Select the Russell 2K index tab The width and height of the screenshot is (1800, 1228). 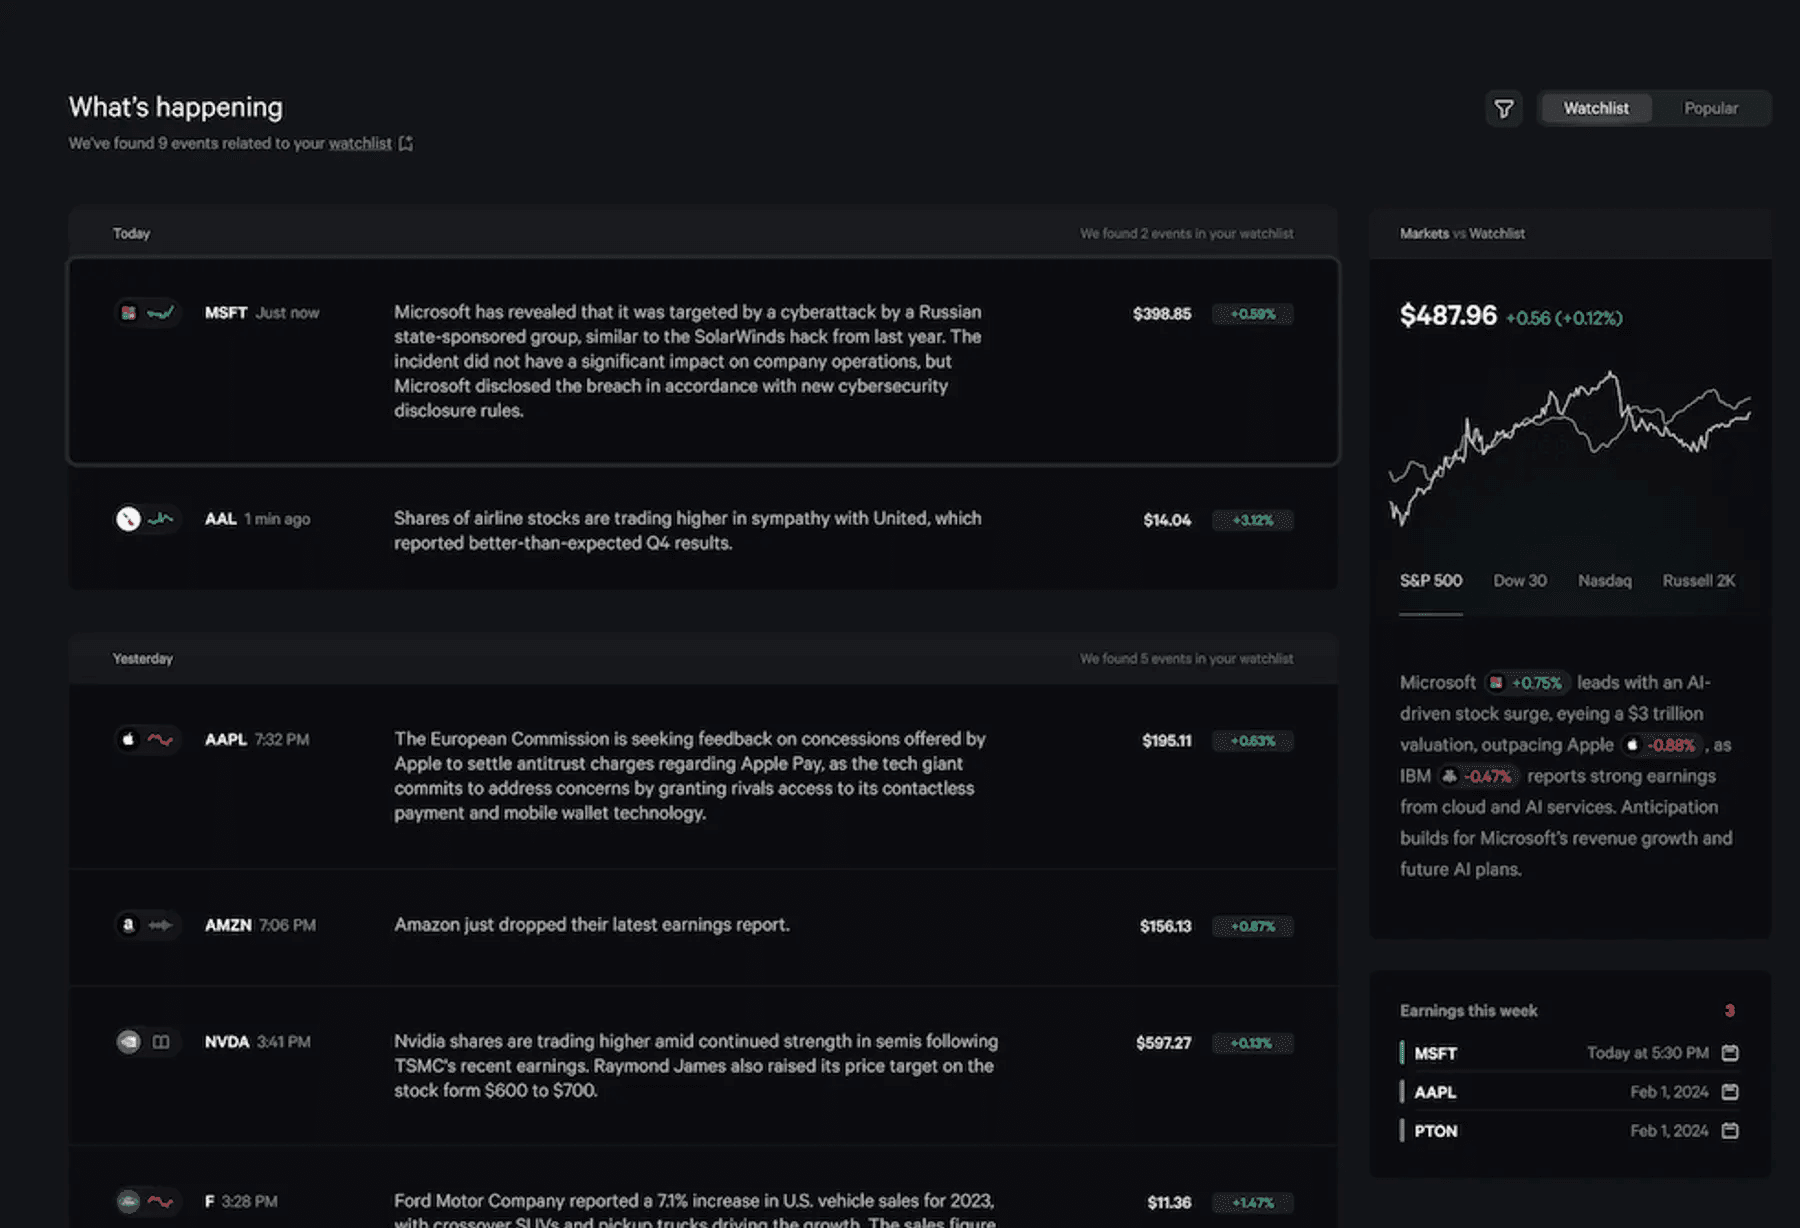(1698, 580)
